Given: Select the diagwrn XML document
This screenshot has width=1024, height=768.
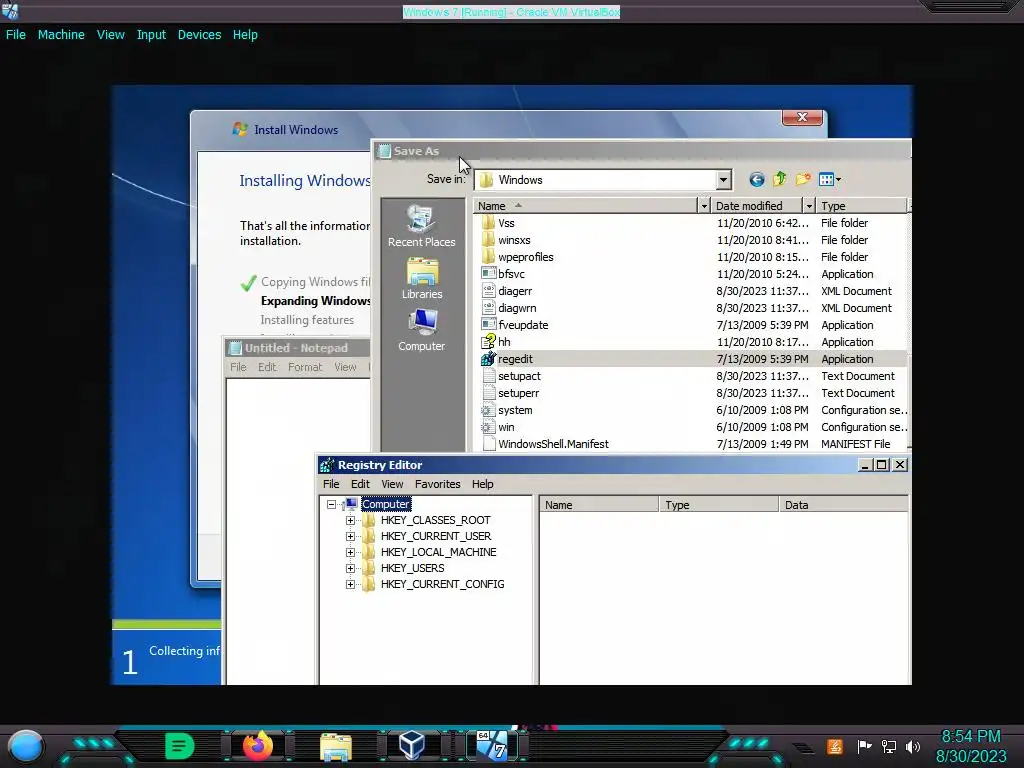Looking at the screenshot, I should (517, 308).
